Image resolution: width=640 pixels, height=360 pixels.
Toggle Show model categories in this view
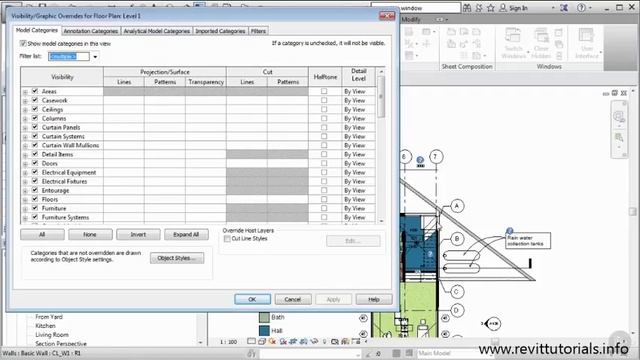tap(23, 43)
